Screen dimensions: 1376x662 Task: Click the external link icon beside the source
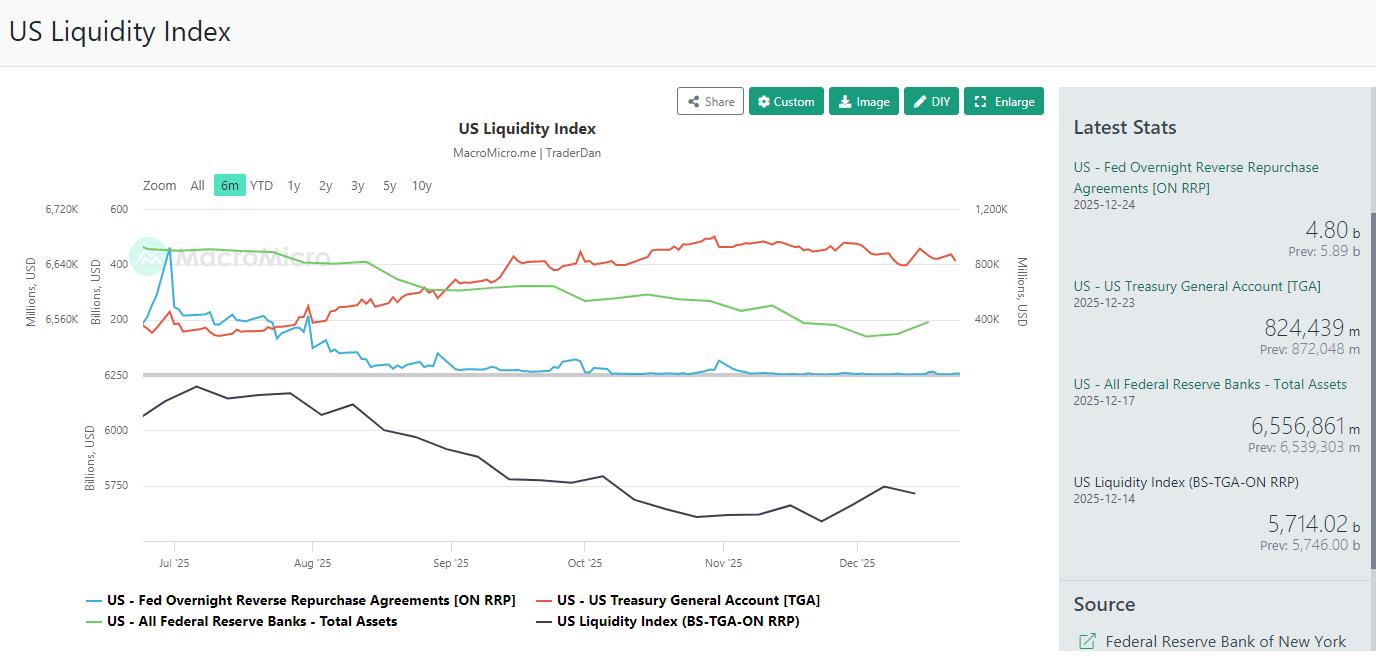[1088, 641]
